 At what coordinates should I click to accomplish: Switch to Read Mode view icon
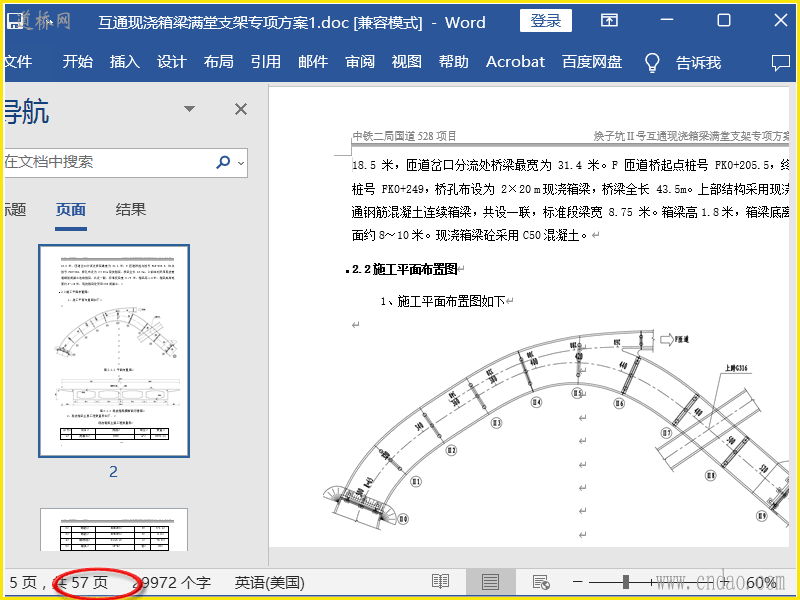click(x=440, y=582)
